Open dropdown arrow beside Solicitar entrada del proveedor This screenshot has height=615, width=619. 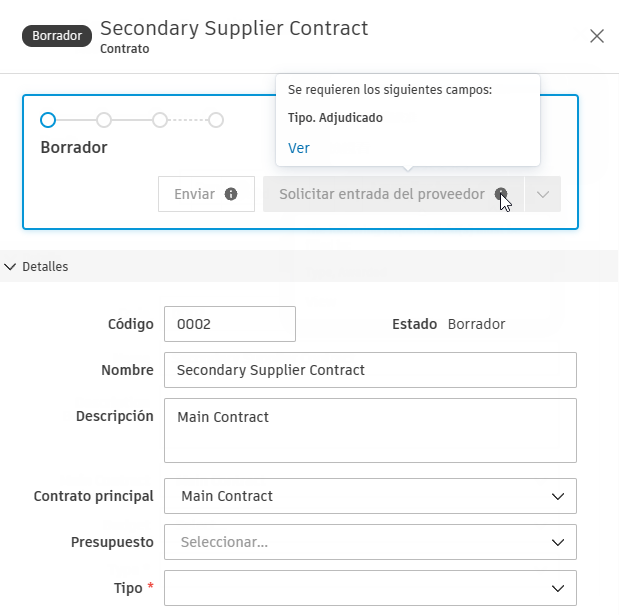pyautogui.click(x=543, y=194)
